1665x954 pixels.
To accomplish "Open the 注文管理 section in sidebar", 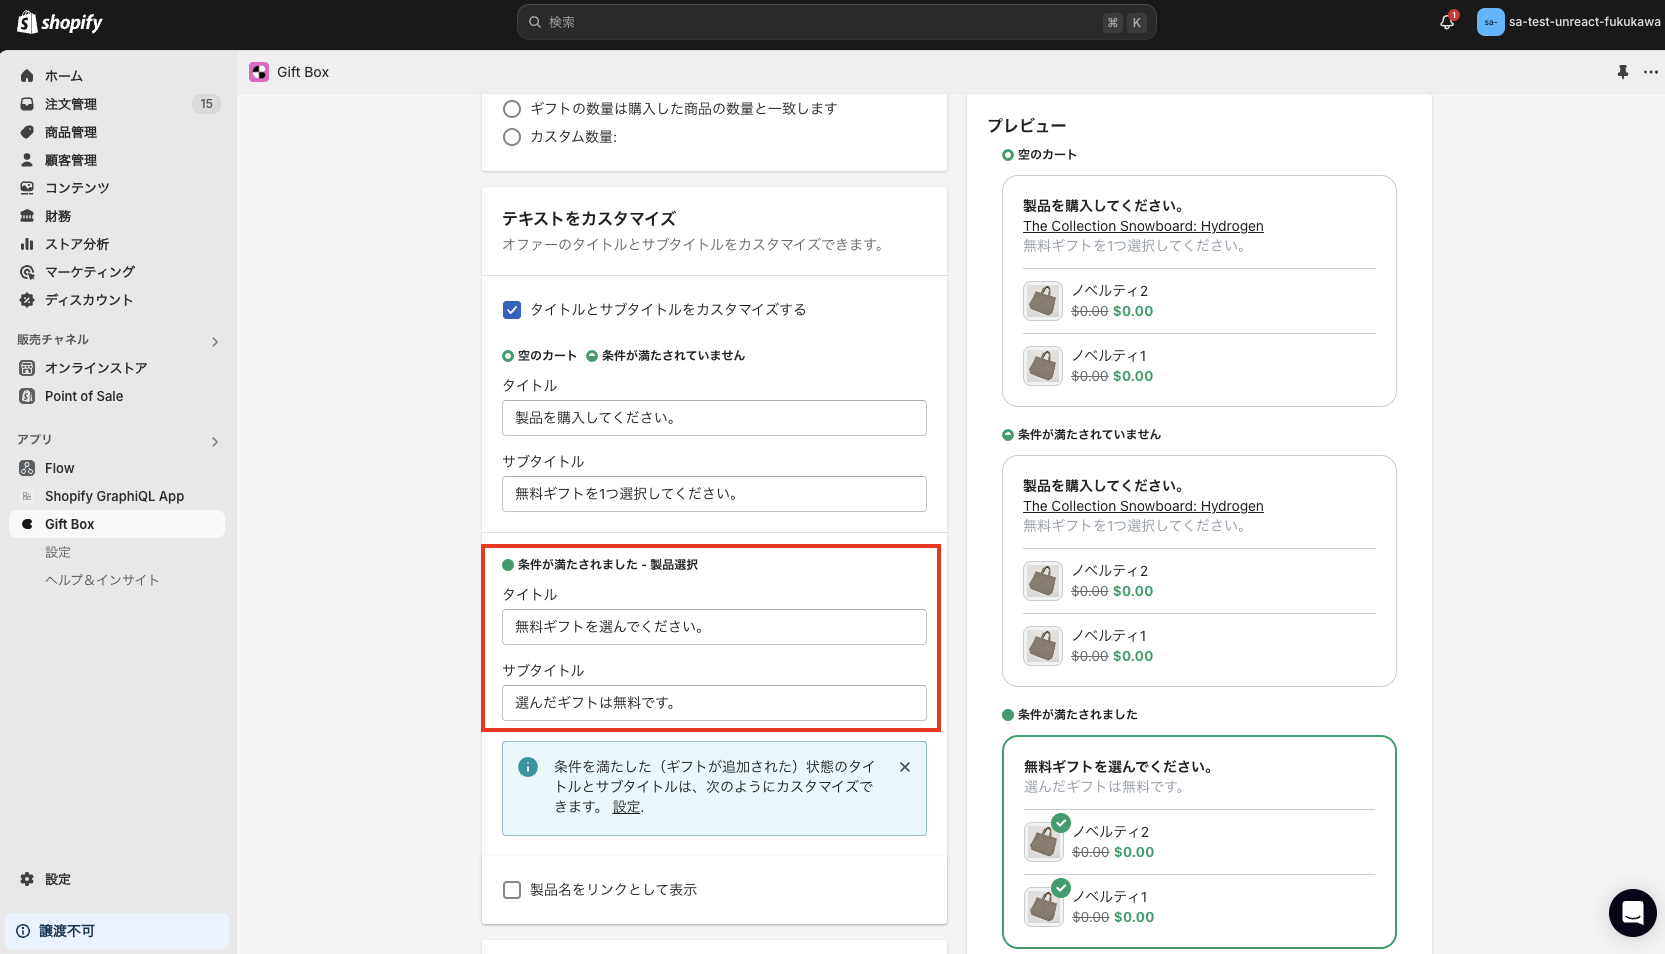I will [71, 104].
